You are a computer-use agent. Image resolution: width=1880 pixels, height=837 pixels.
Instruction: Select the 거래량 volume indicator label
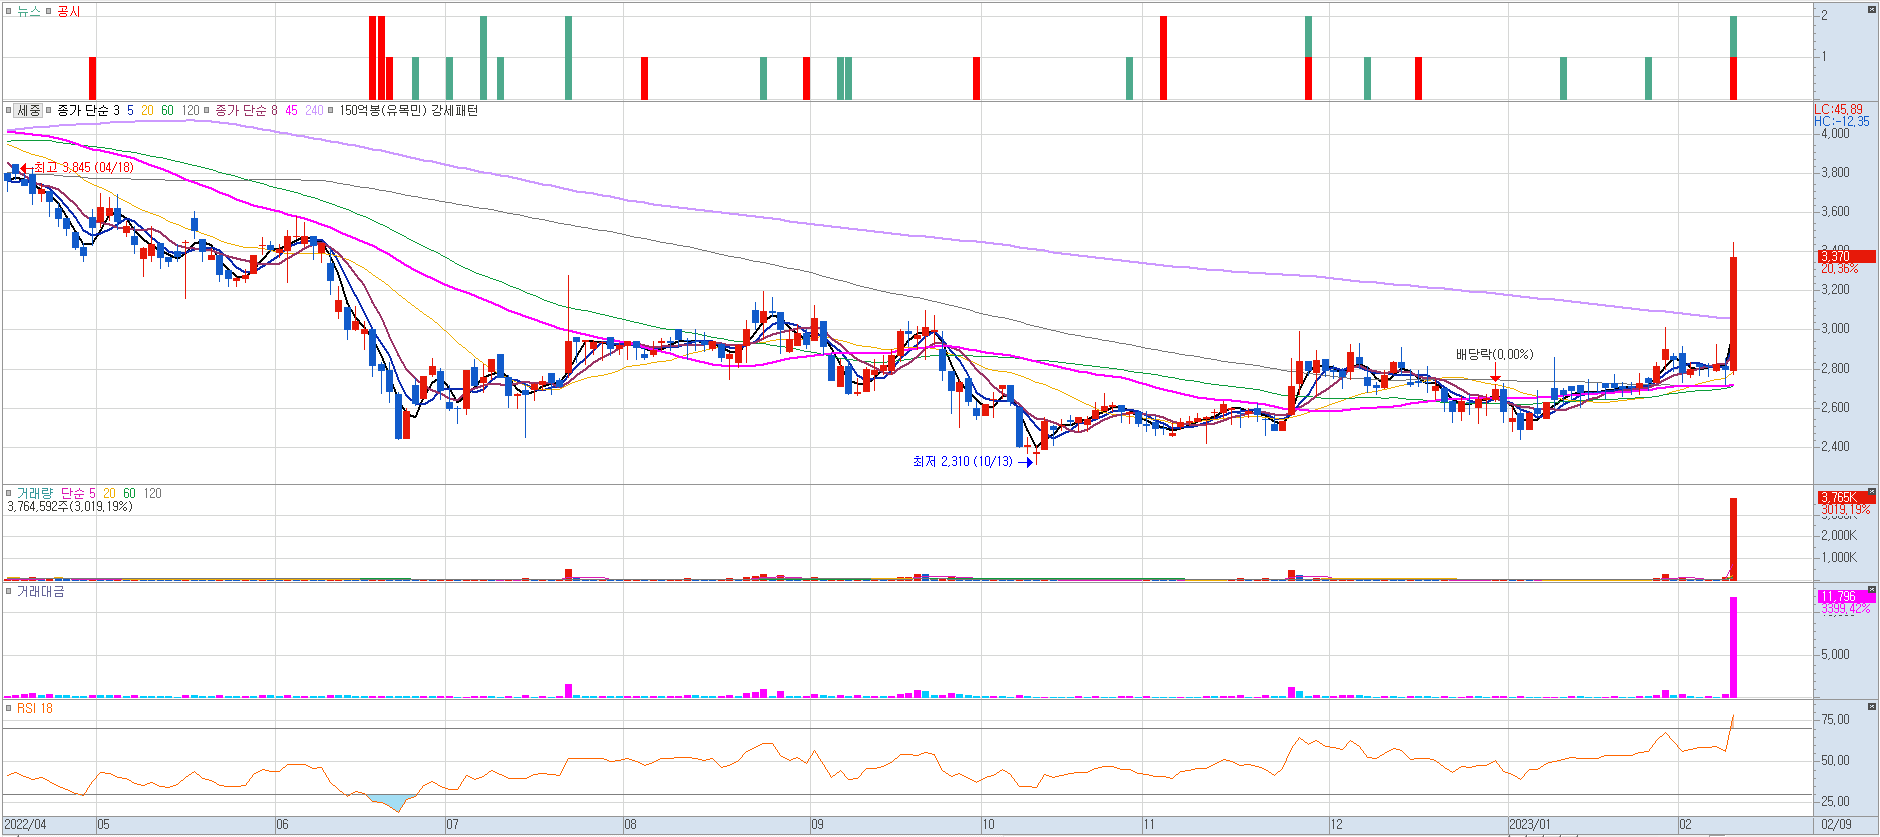34,493
